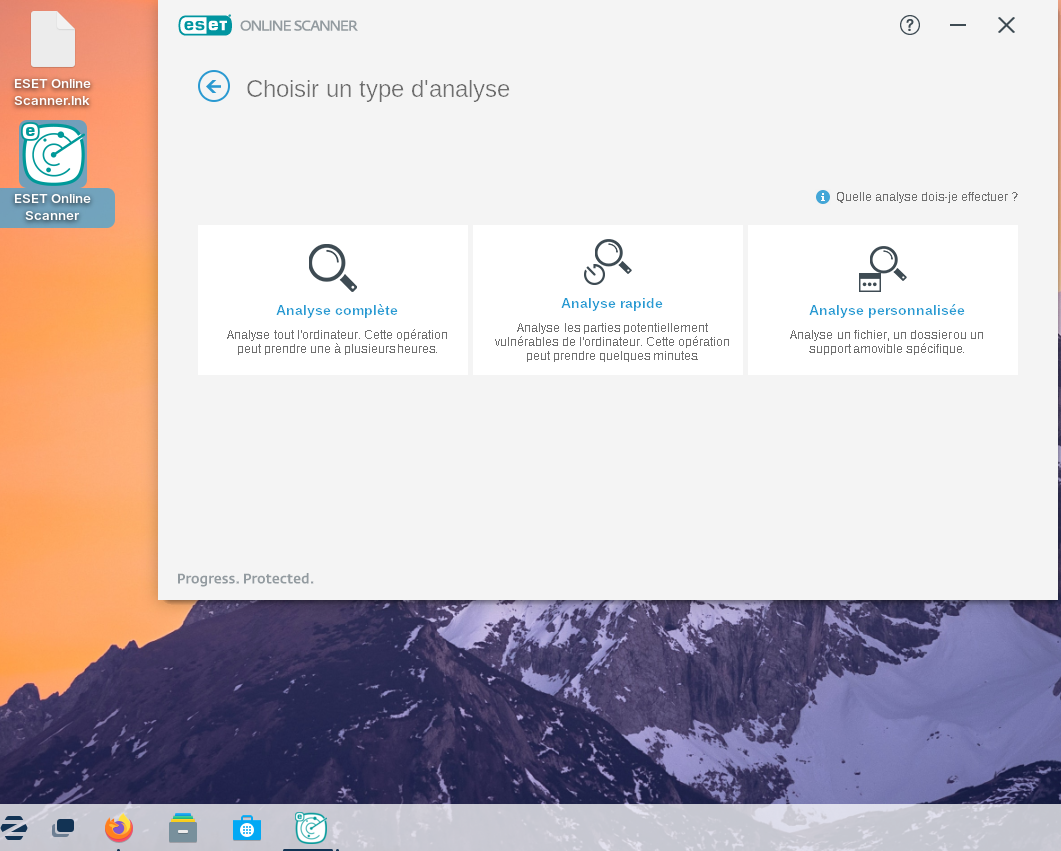Image resolution: width=1061 pixels, height=851 pixels.
Task: Open the Zorin start menu
Action: coord(14,828)
